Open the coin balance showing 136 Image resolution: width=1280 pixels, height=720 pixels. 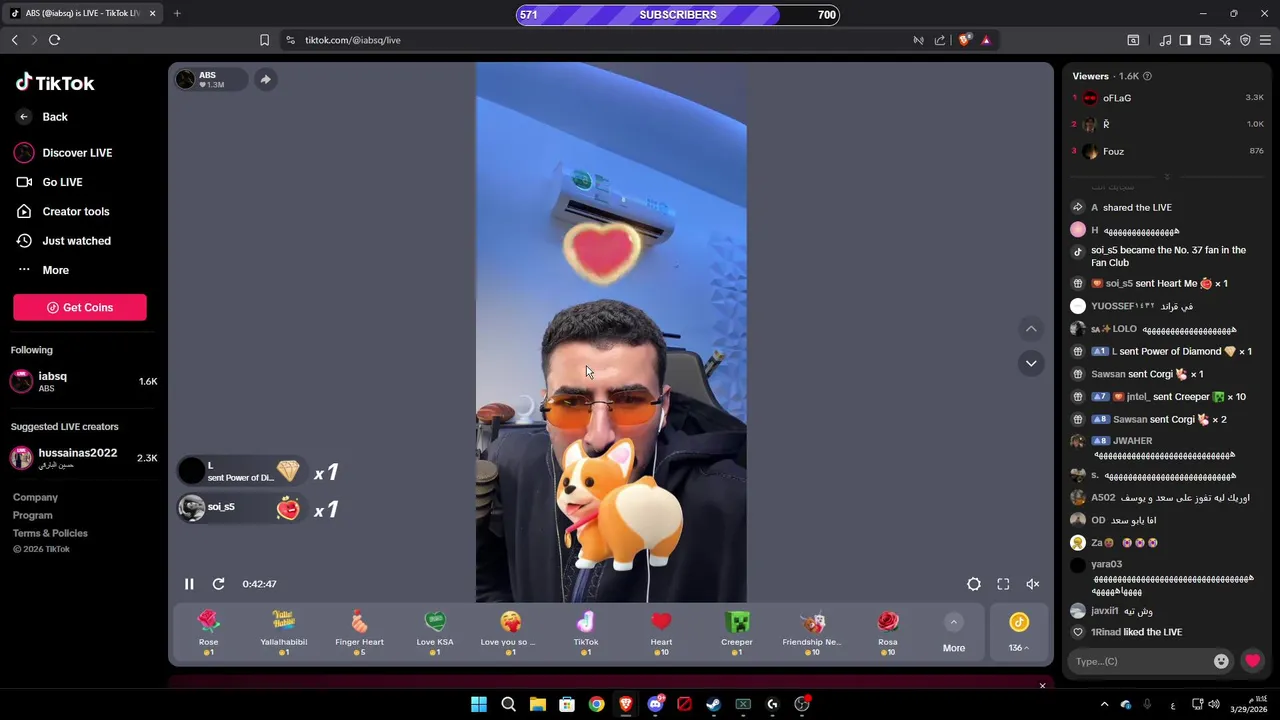pos(1019,633)
